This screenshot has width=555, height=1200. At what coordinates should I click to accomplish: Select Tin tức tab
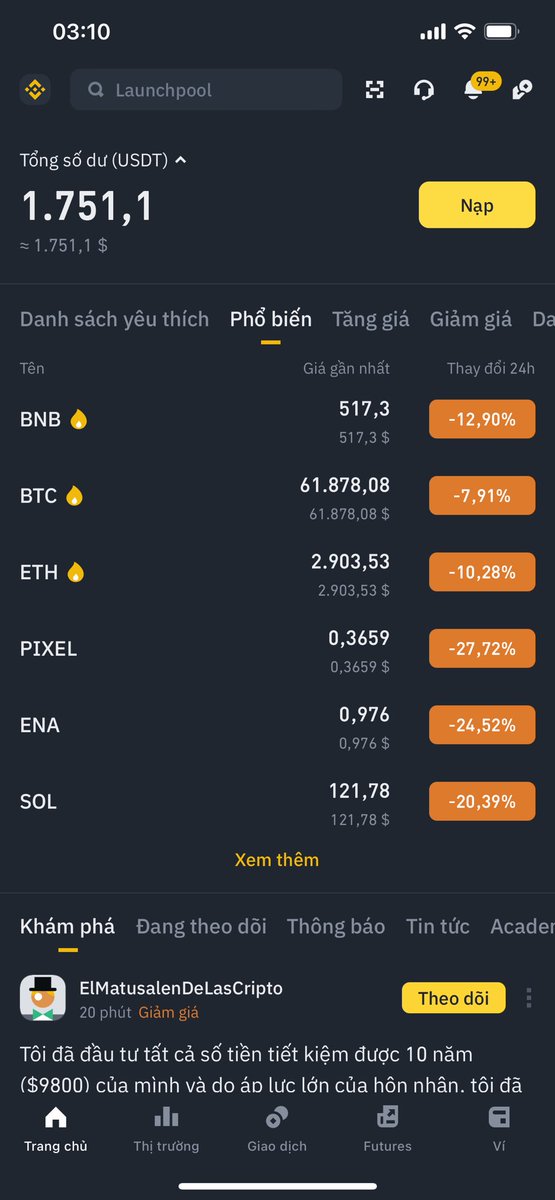pos(438,926)
